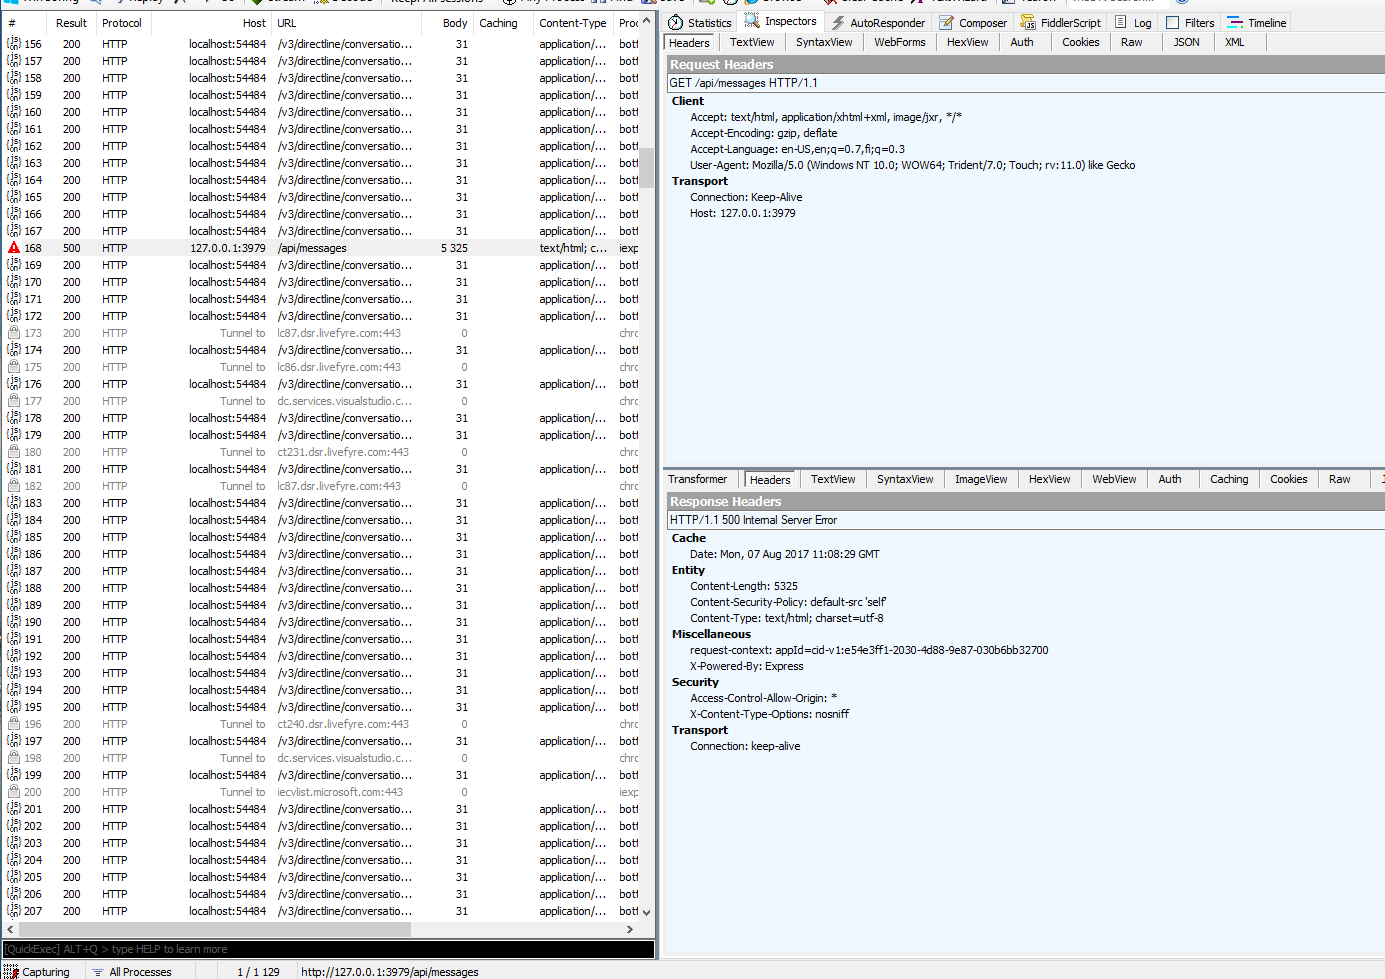Image resolution: width=1385 pixels, height=979 pixels.
Task: Click the Host column header
Action: pos(210,23)
